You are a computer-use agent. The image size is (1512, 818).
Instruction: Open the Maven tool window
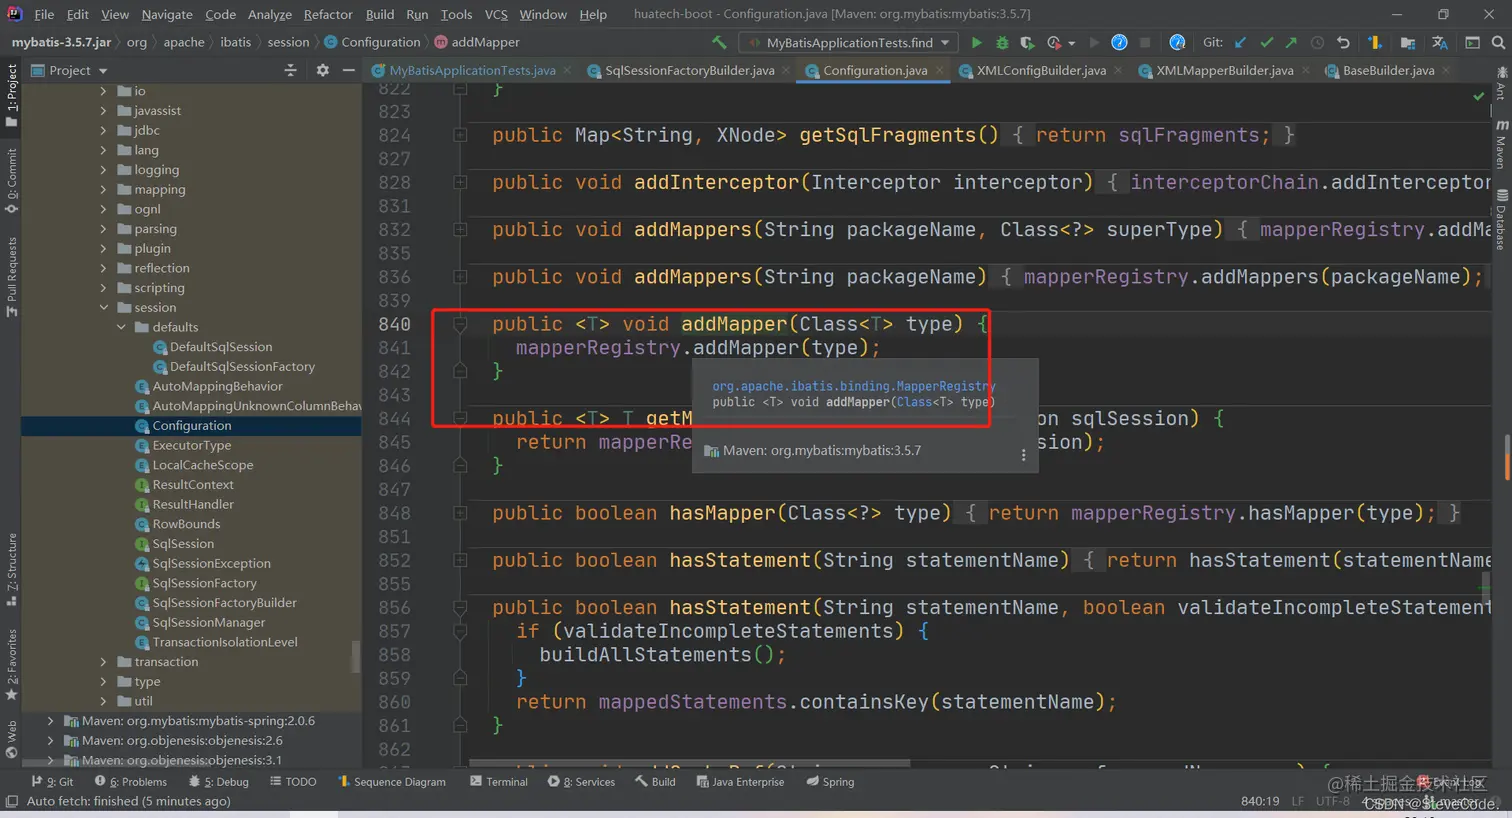click(x=1502, y=145)
